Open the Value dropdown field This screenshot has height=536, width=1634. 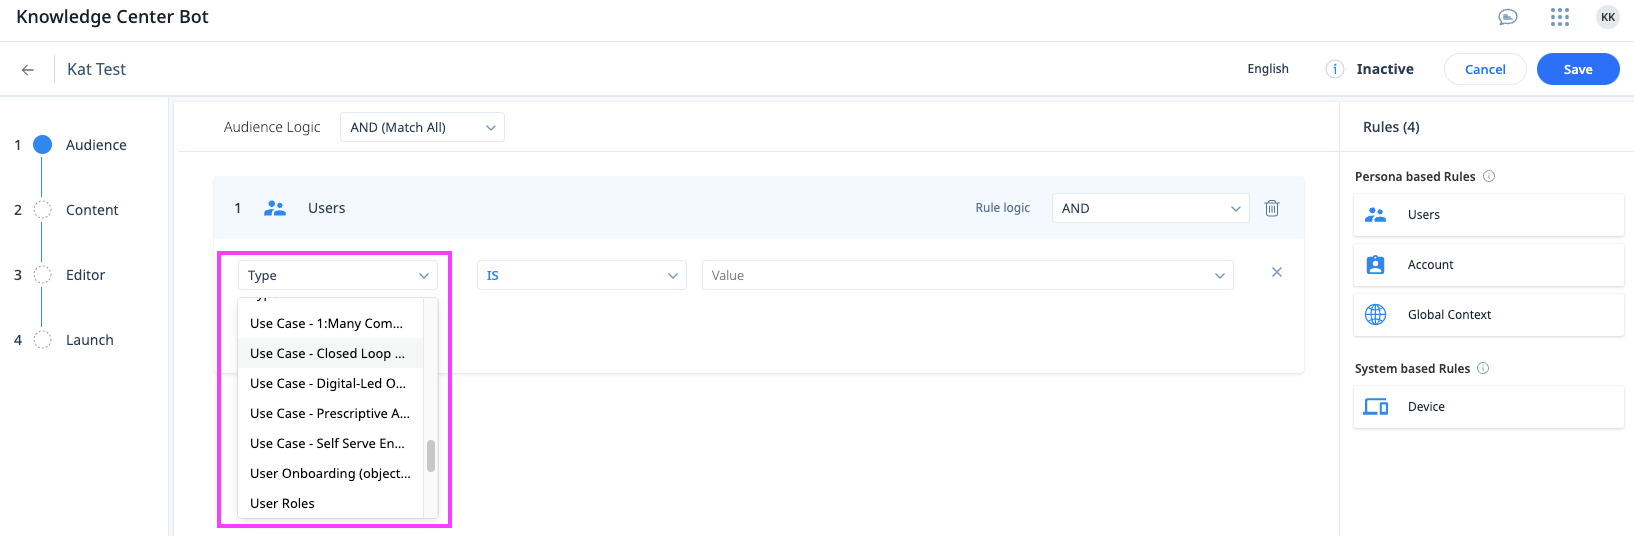click(968, 275)
